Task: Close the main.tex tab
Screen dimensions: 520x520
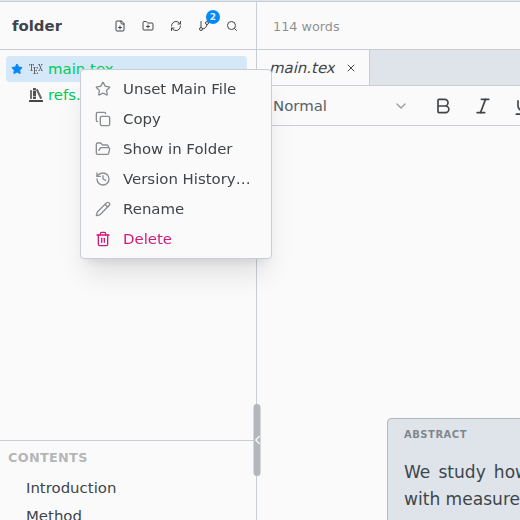Action: [351, 68]
